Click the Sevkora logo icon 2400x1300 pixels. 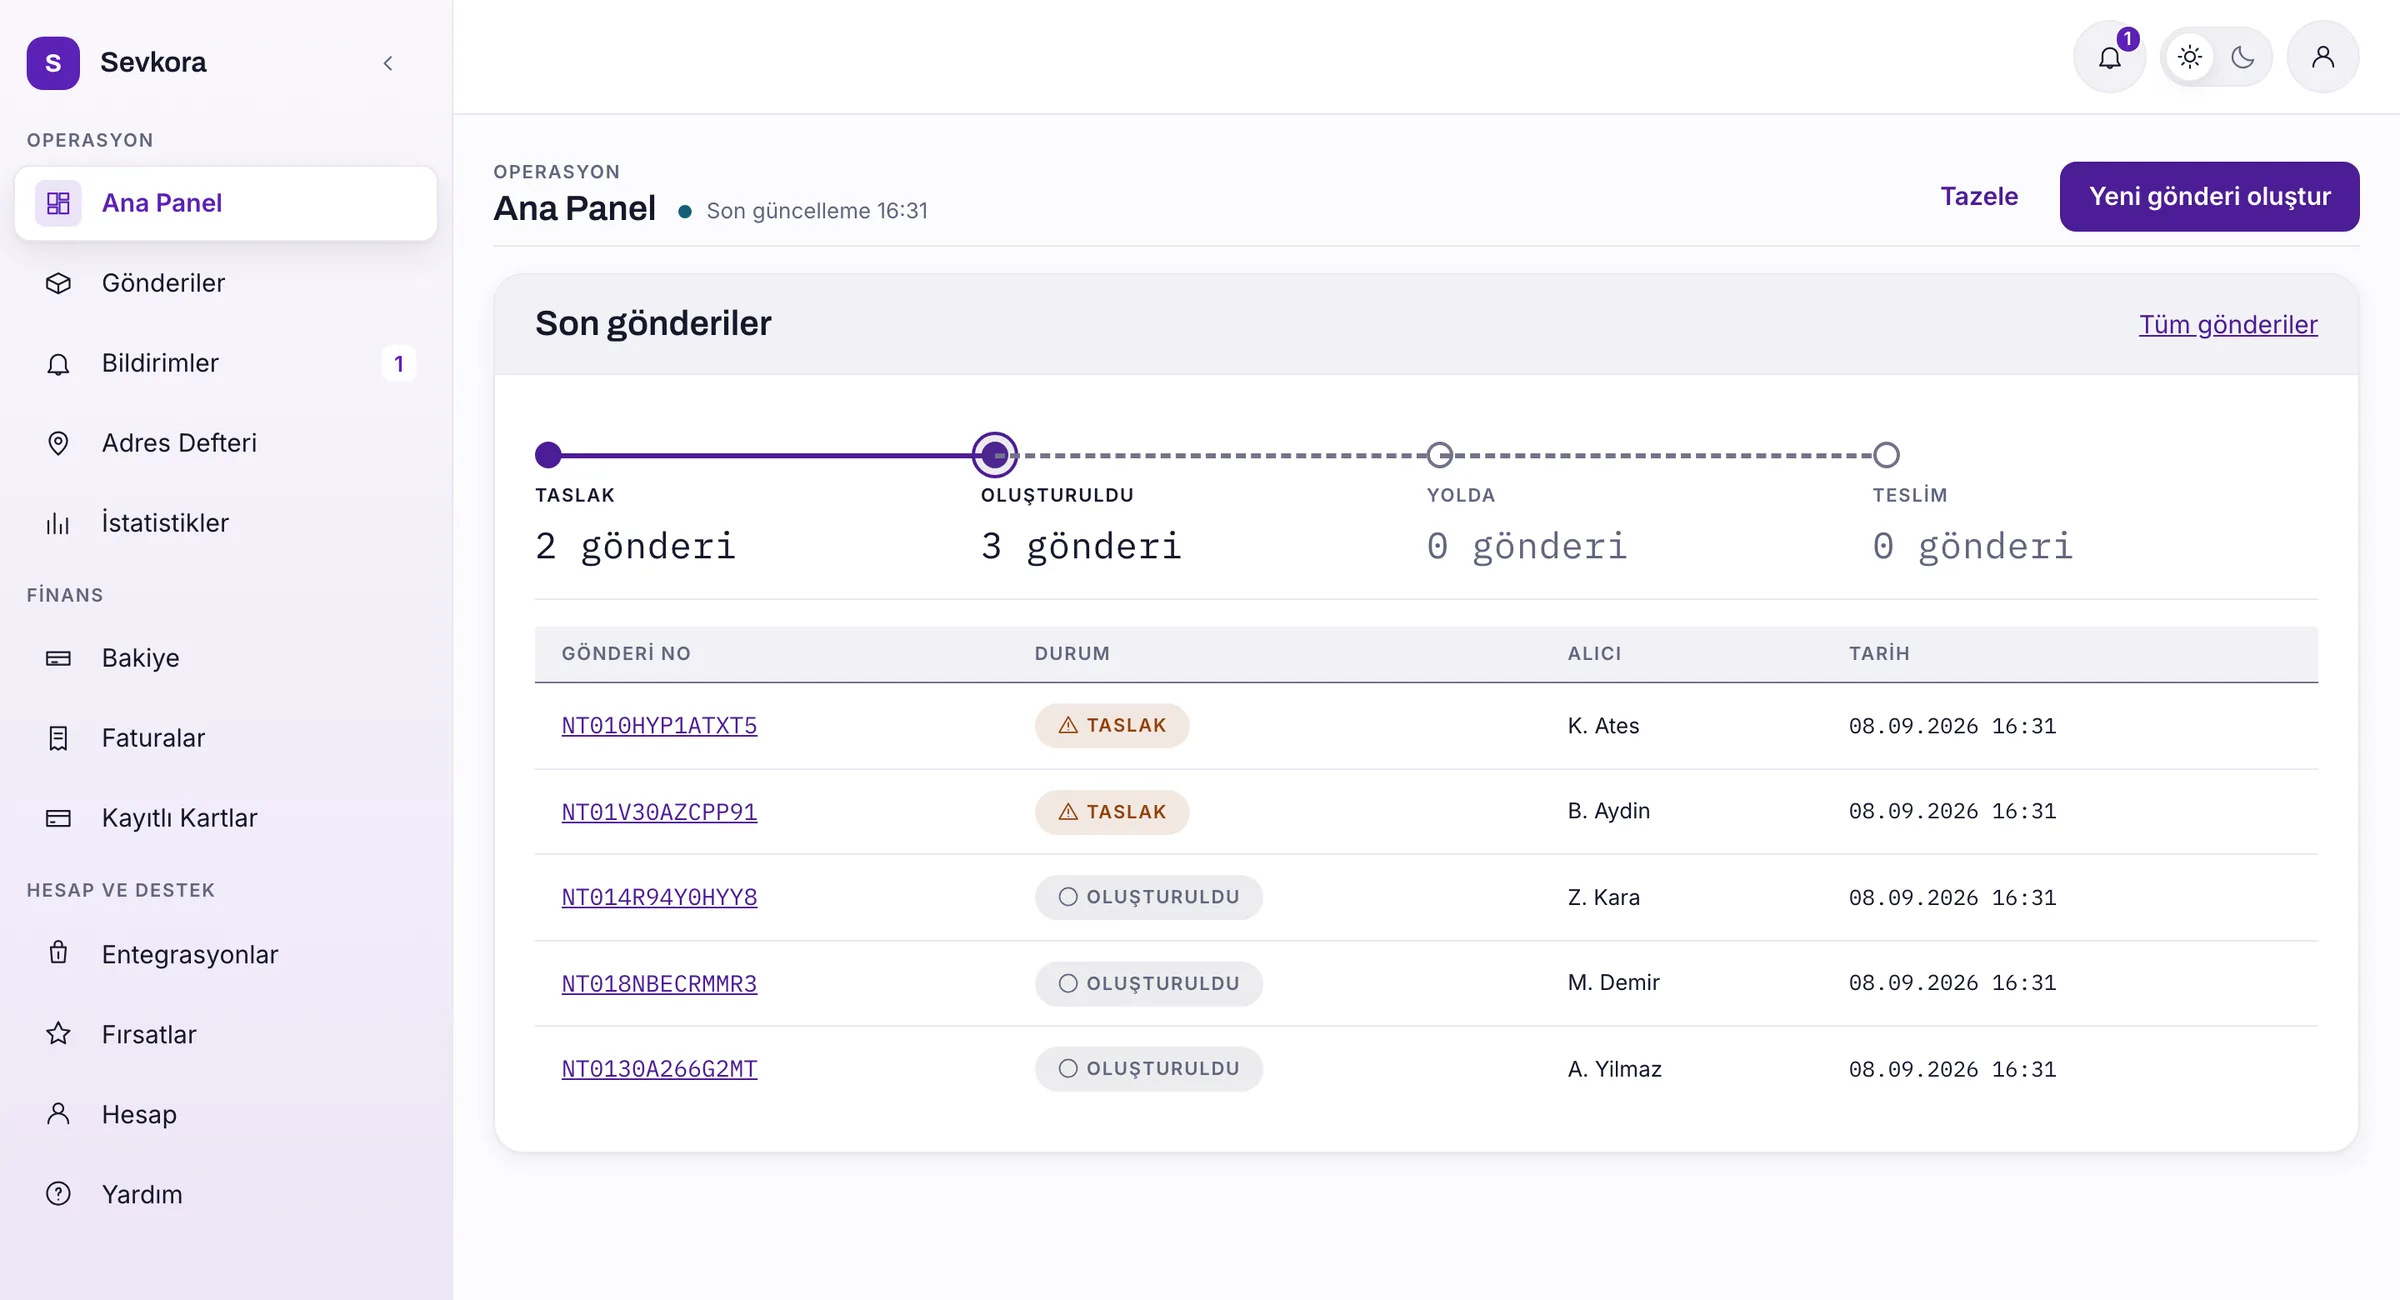click(53, 63)
